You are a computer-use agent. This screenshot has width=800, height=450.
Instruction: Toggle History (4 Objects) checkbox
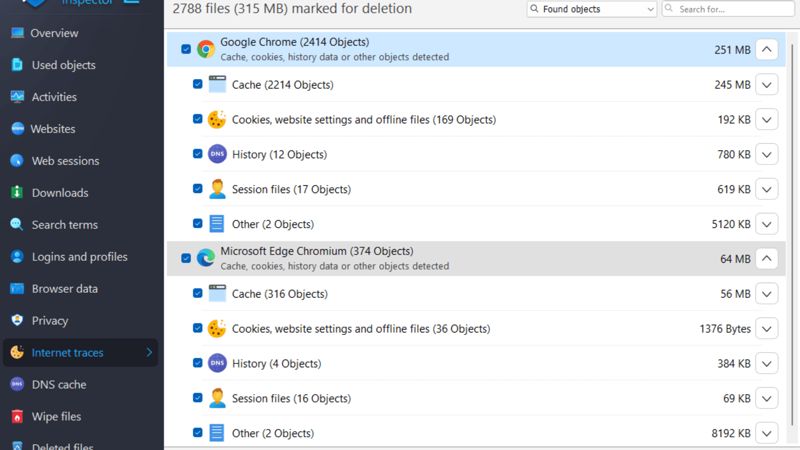[197, 362]
